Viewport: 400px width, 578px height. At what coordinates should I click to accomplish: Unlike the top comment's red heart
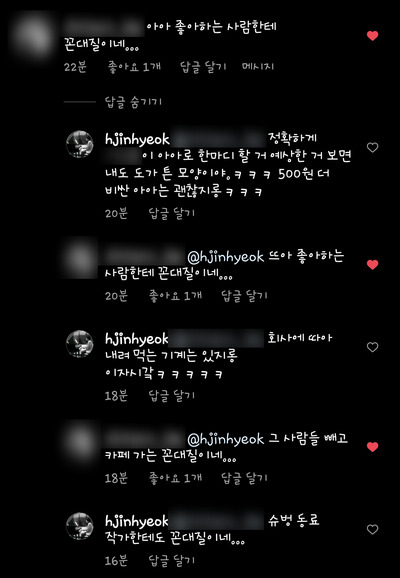tap(372, 36)
